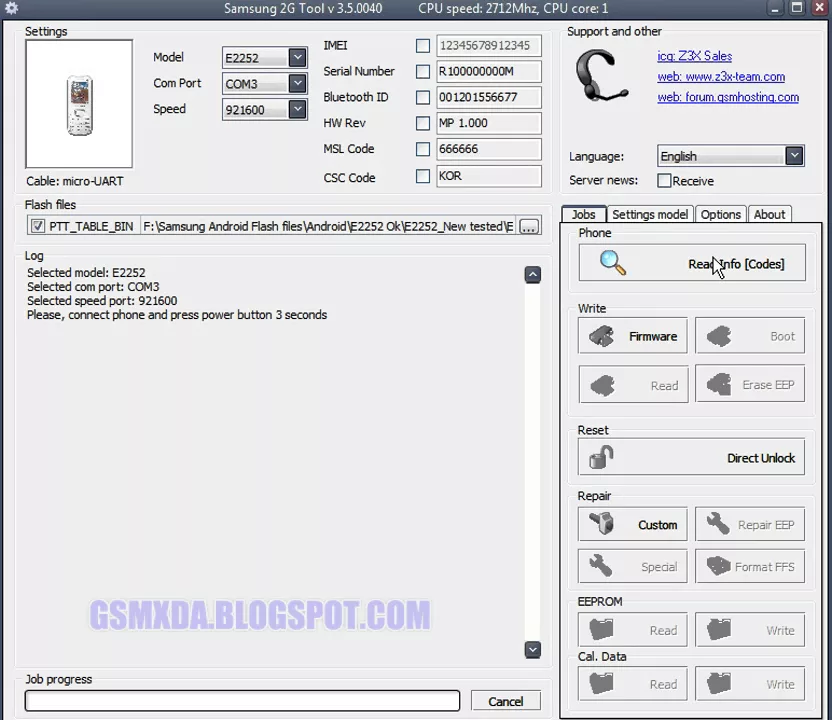Click the Boot write chip icon
The width and height of the screenshot is (832, 720).
(x=718, y=336)
